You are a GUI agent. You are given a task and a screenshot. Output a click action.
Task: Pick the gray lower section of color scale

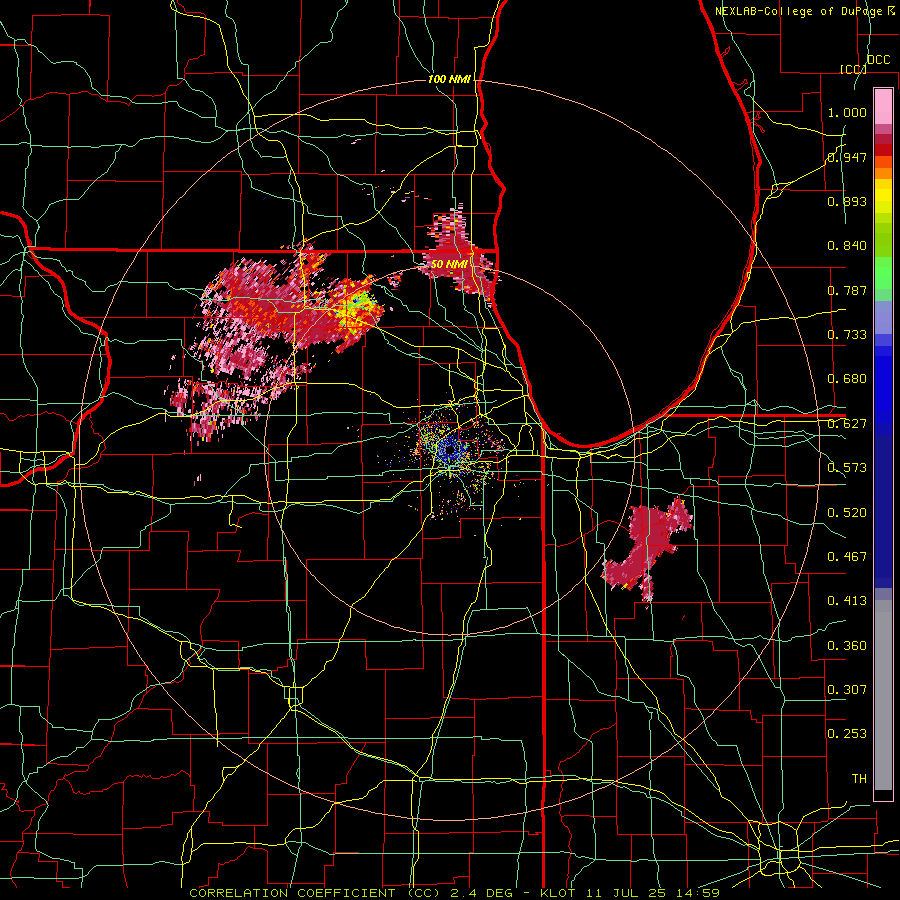[x=883, y=695]
